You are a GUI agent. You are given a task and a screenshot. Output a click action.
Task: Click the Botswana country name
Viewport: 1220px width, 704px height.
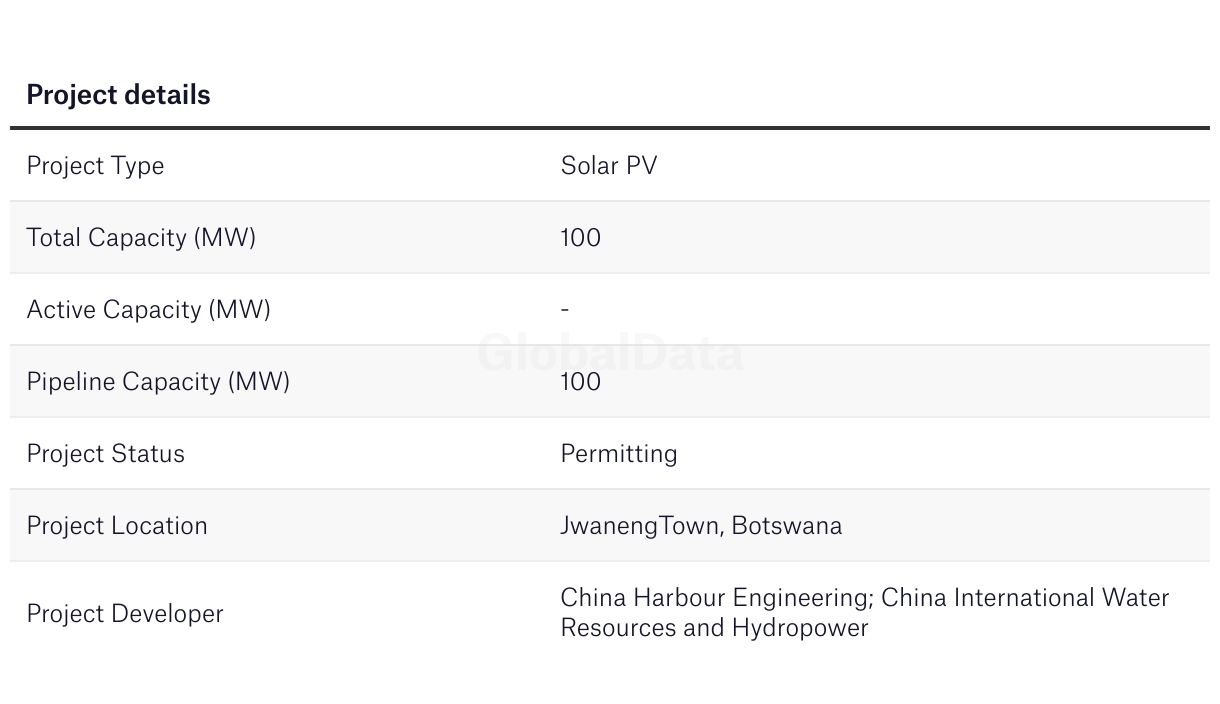coord(787,526)
